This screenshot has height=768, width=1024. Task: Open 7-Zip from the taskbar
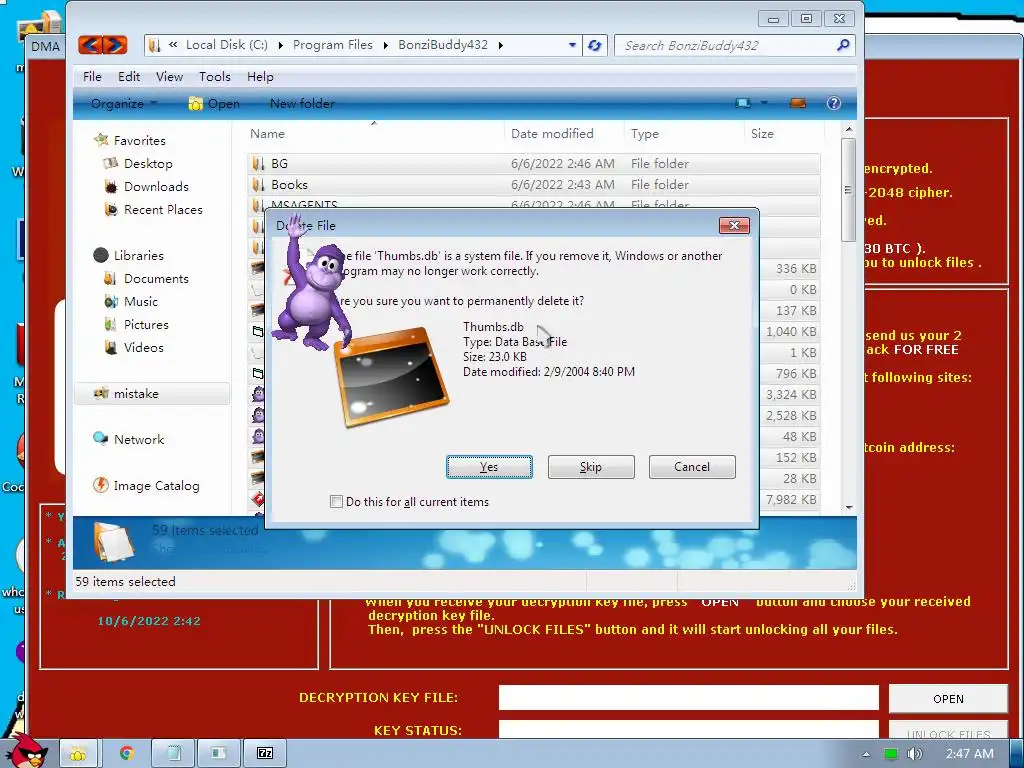point(265,753)
